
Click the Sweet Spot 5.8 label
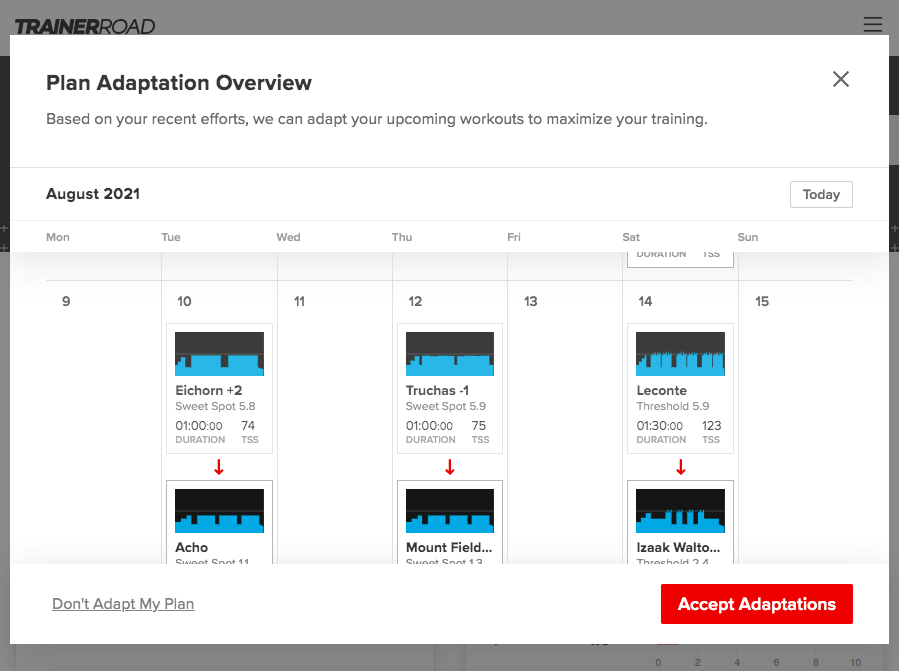coord(216,406)
